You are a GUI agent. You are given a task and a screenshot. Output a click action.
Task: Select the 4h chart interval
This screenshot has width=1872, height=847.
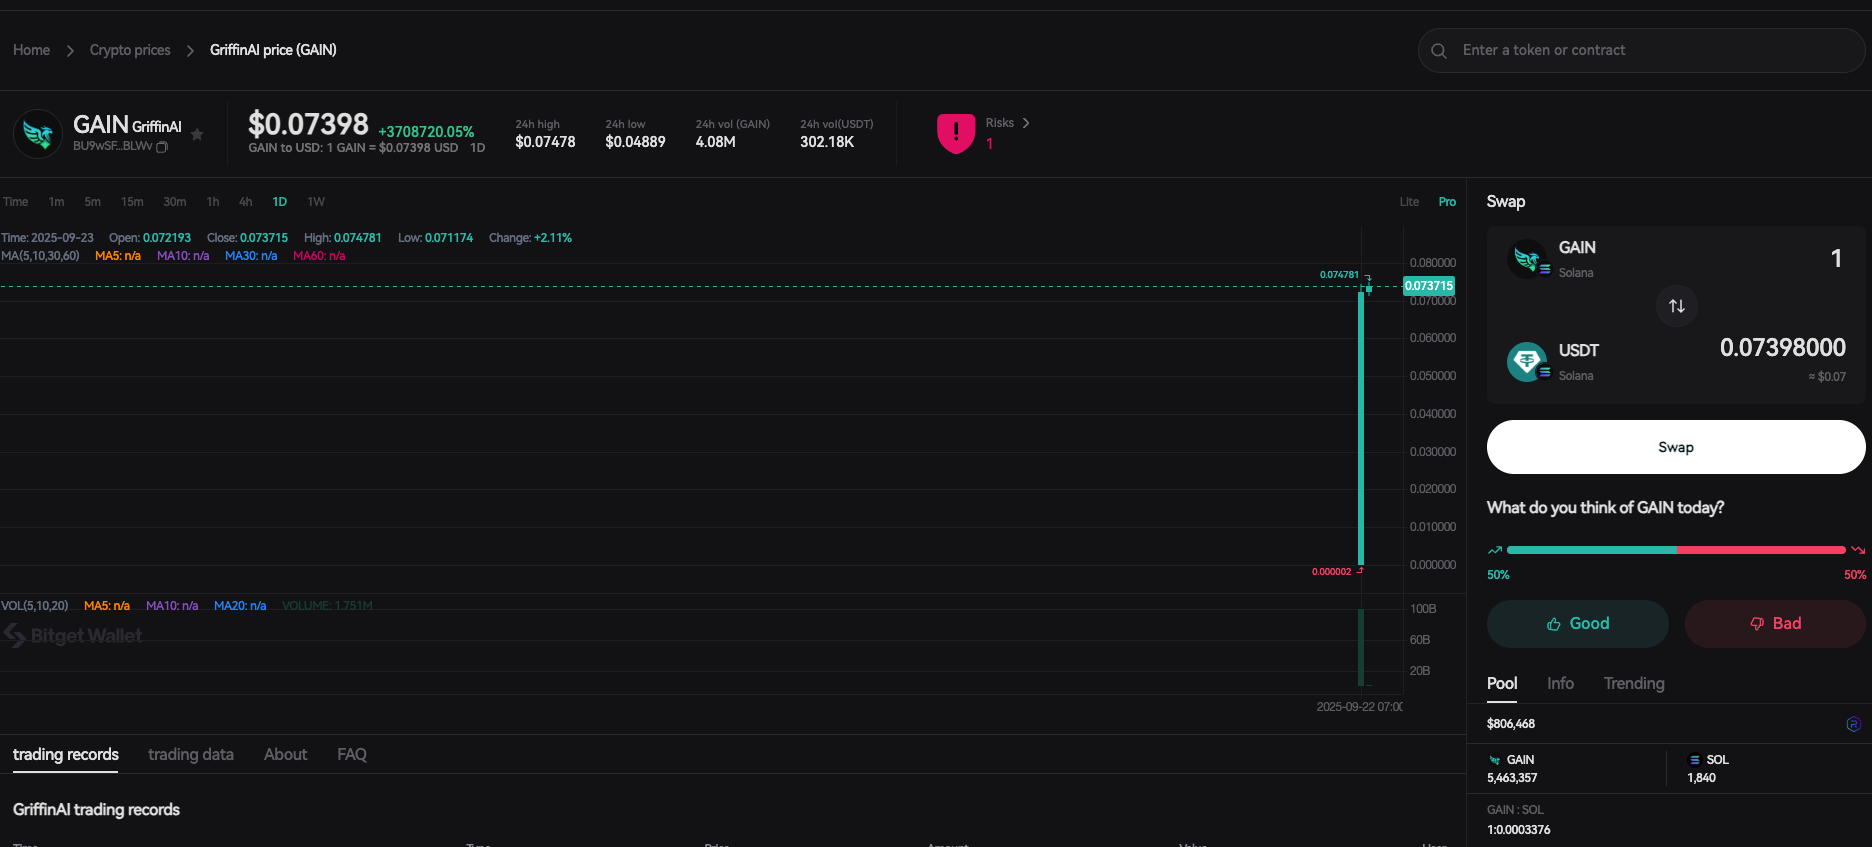tap(245, 202)
